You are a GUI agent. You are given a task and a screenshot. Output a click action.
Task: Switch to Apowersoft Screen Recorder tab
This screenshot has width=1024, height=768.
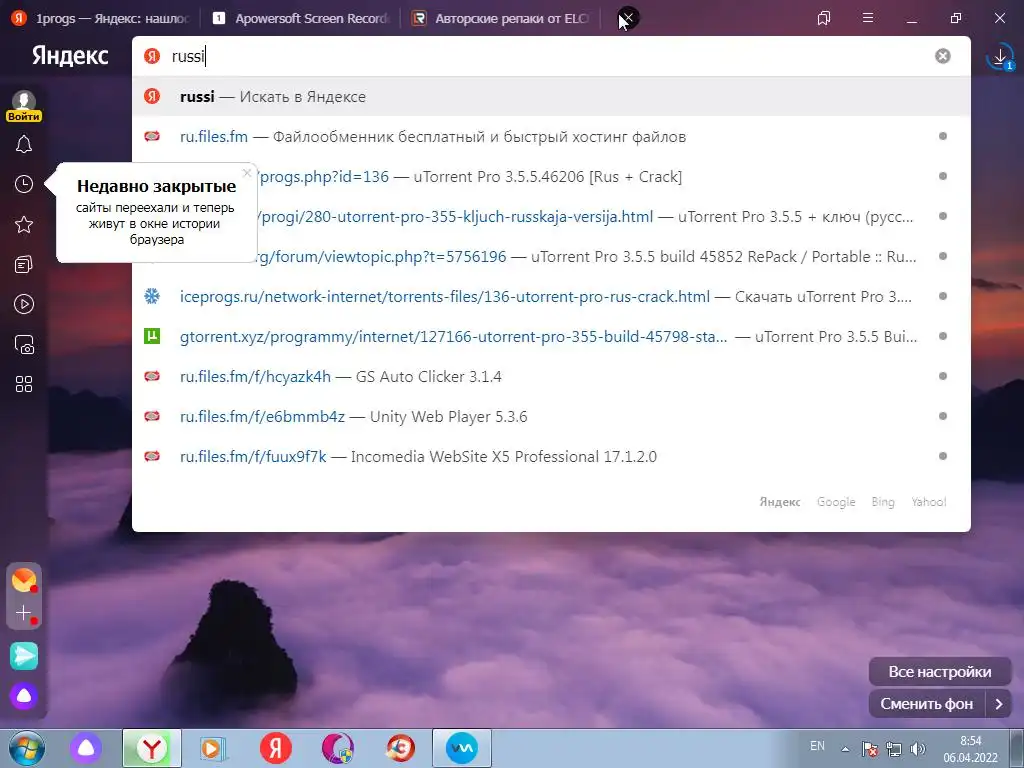point(301,18)
